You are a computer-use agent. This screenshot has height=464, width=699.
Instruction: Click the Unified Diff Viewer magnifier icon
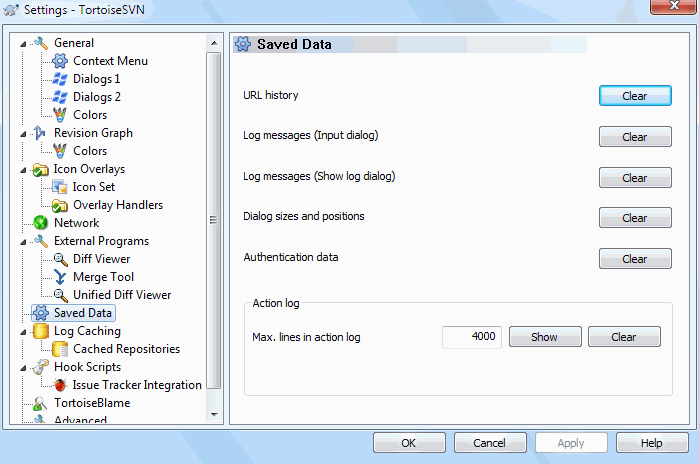point(60,295)
